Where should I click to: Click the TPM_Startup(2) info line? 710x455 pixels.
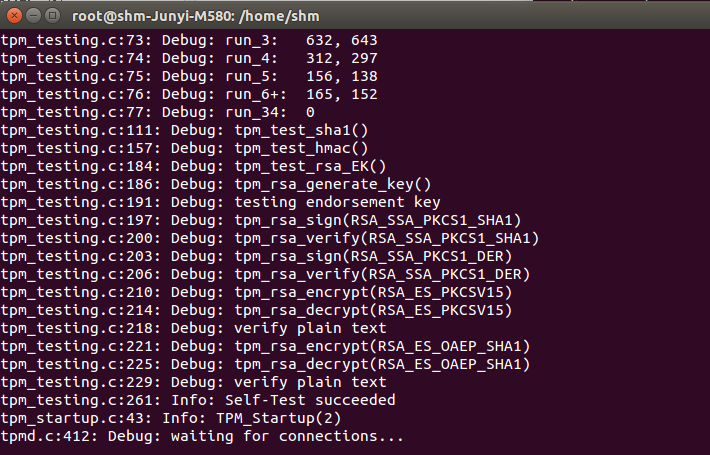[171, 418]
